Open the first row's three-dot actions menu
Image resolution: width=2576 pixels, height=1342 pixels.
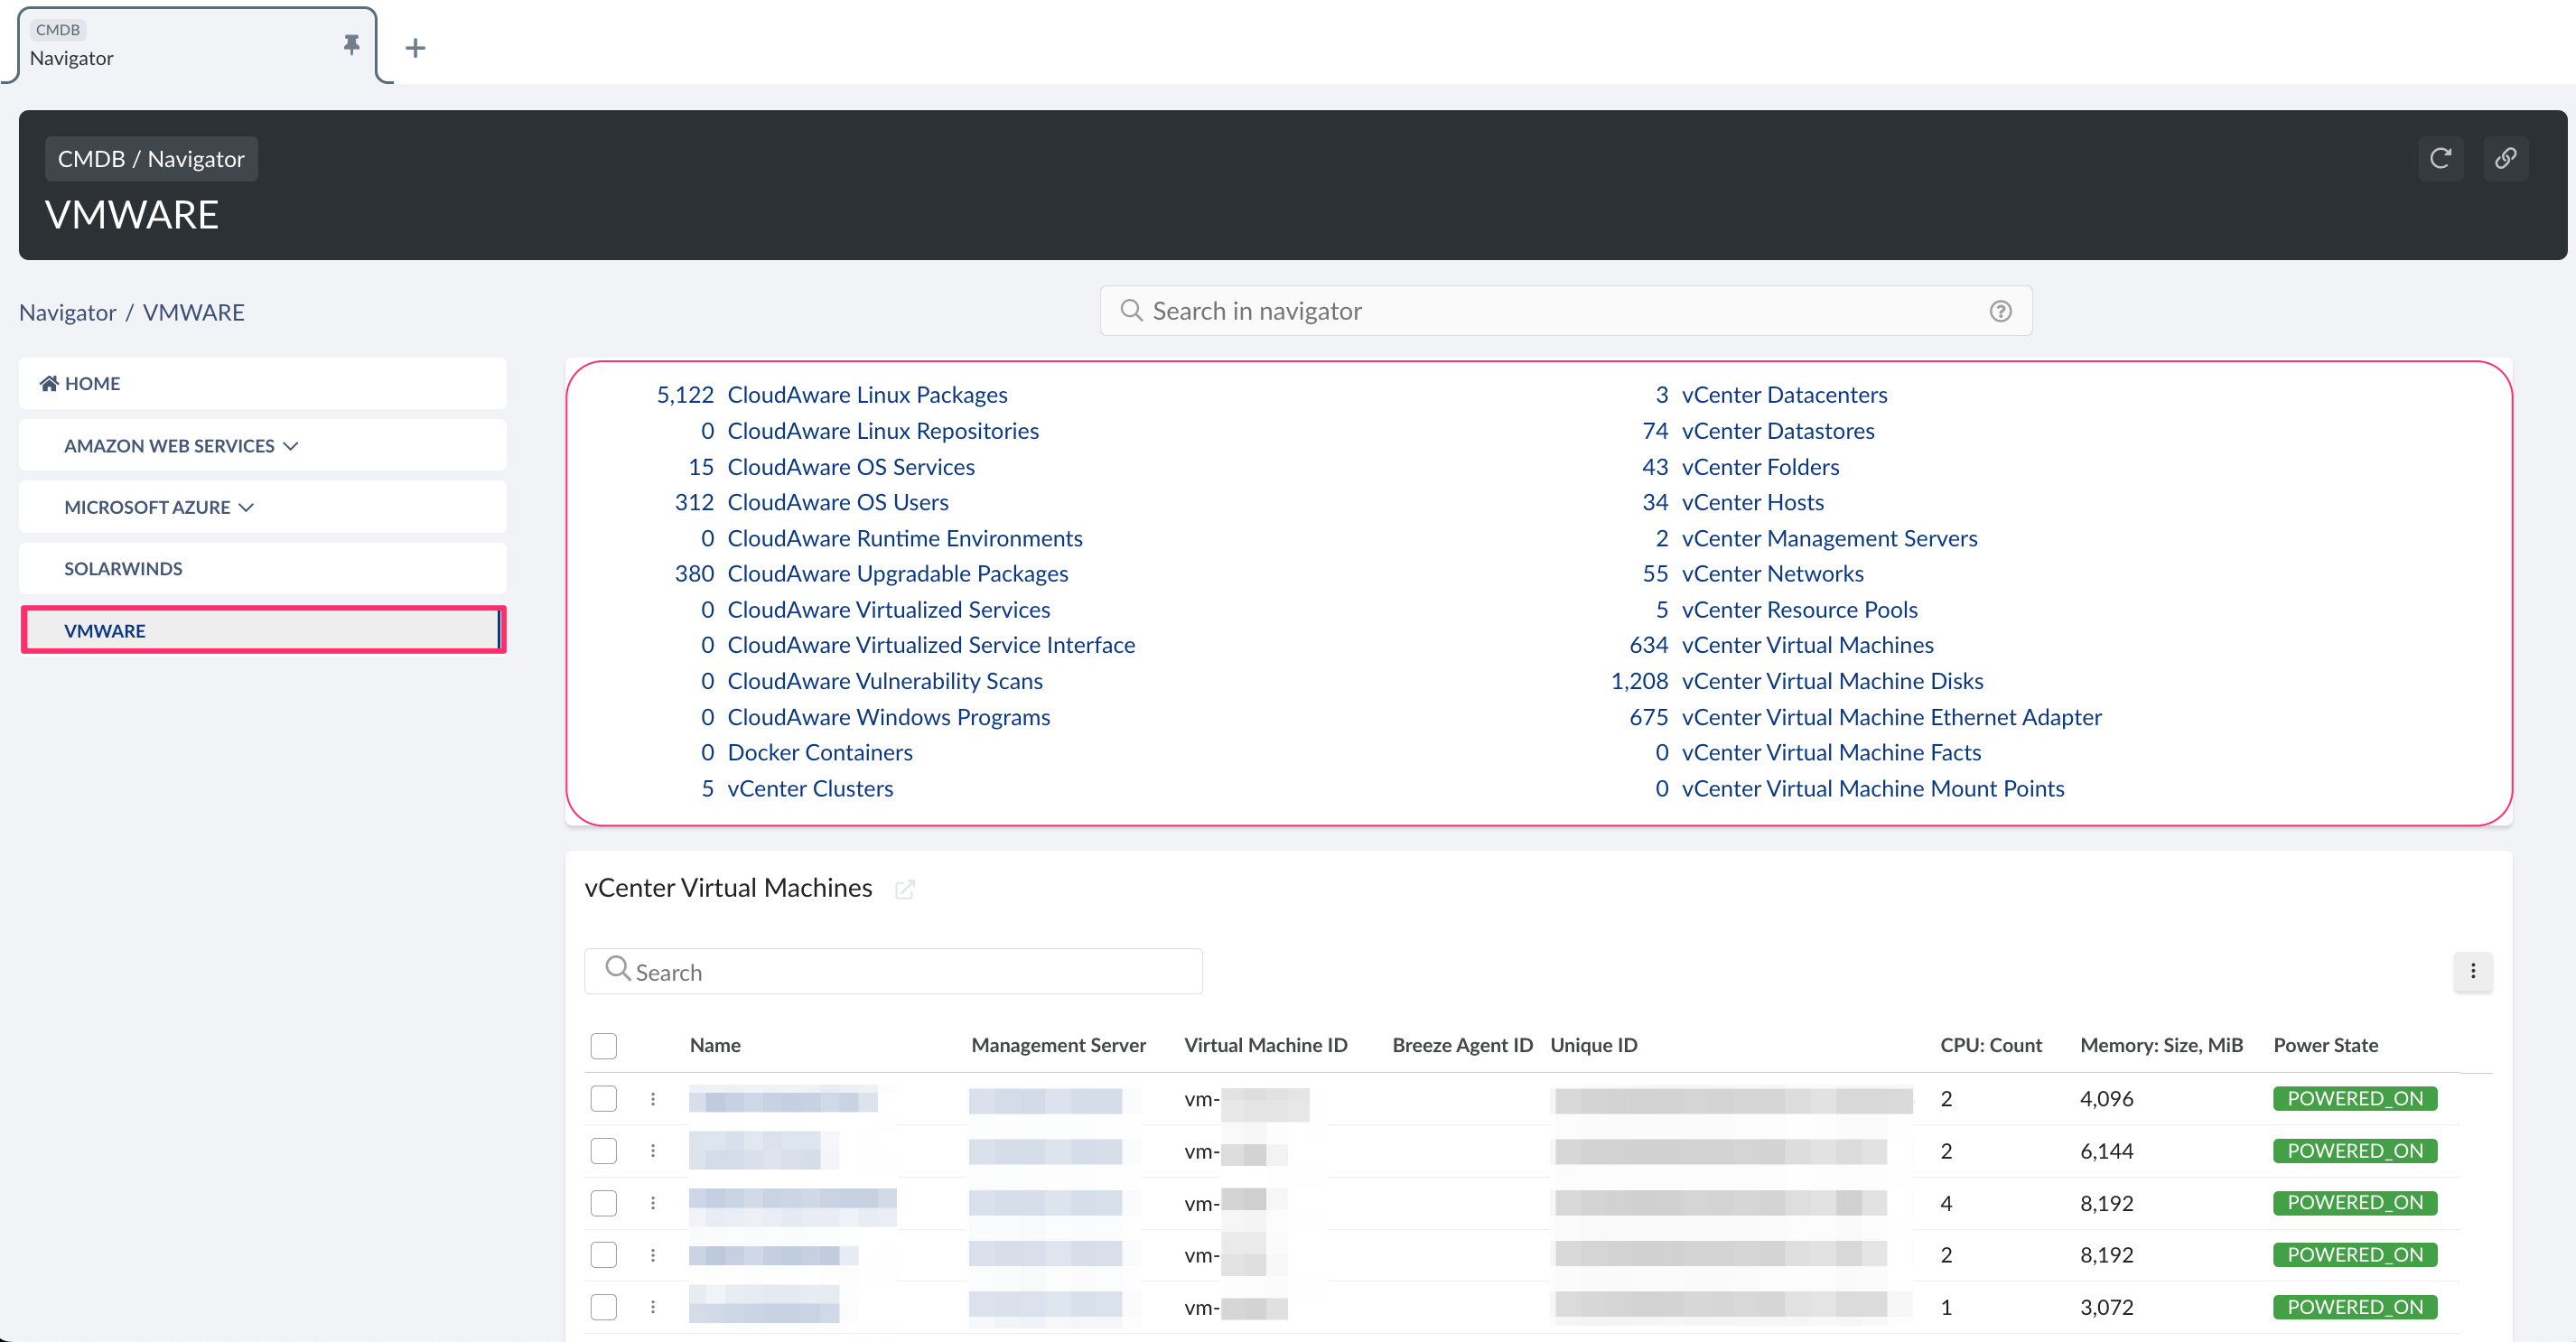click(x=653, y=1098)
